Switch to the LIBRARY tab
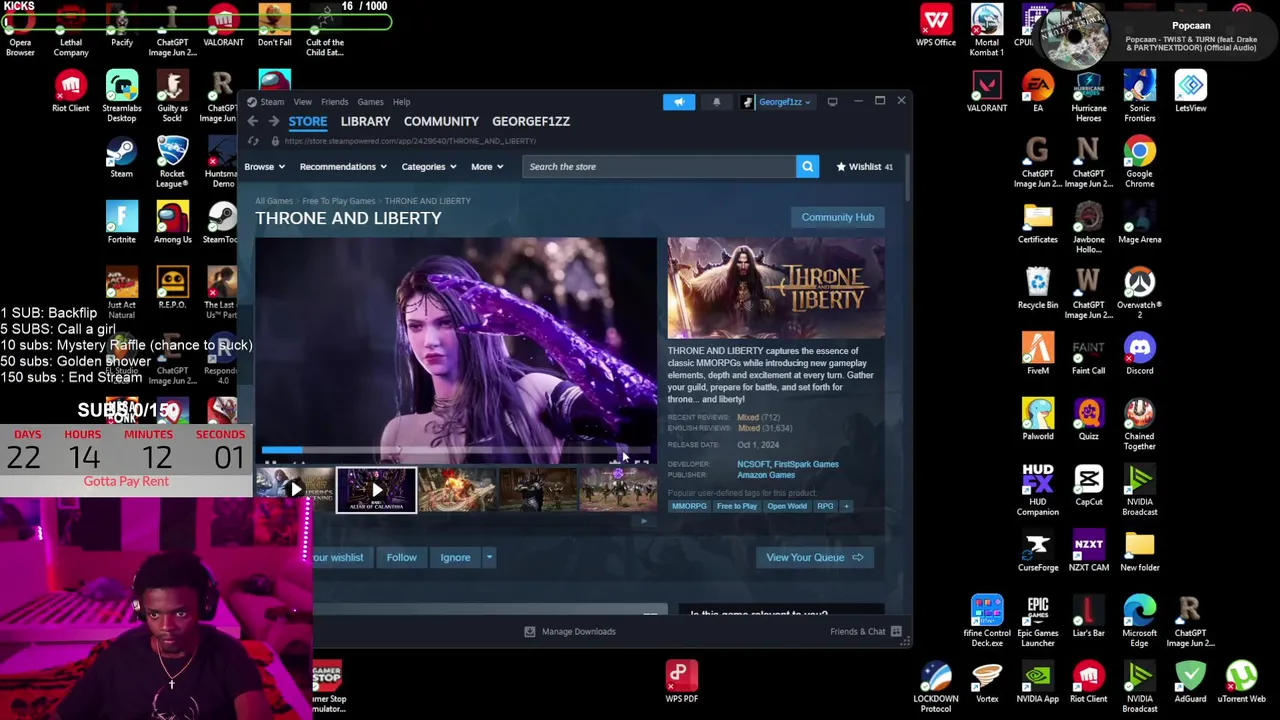This screenshot has width=1280, height=720. tap(365, 121)
